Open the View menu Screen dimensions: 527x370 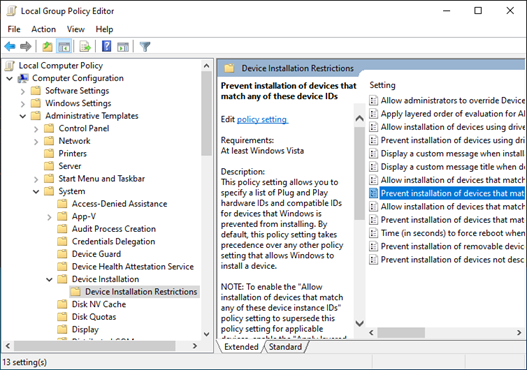(76, 29)
